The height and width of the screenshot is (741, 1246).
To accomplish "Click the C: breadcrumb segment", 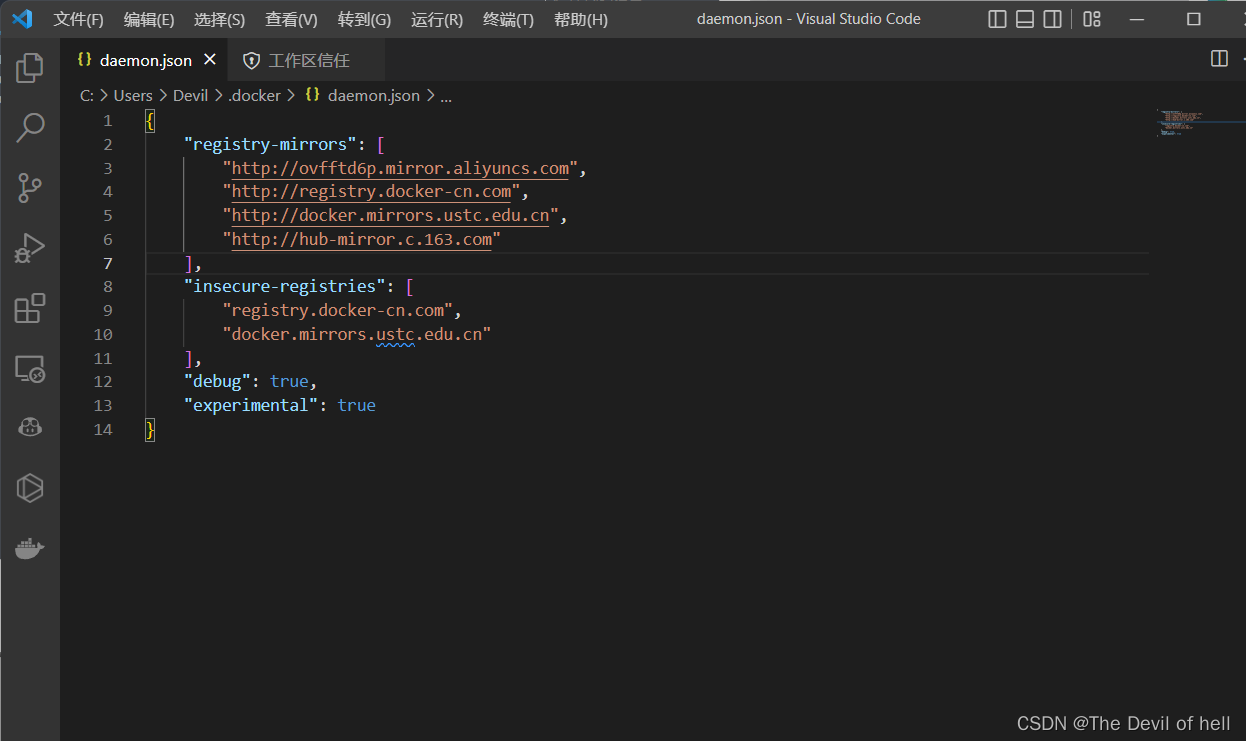I will coord(86,96).
